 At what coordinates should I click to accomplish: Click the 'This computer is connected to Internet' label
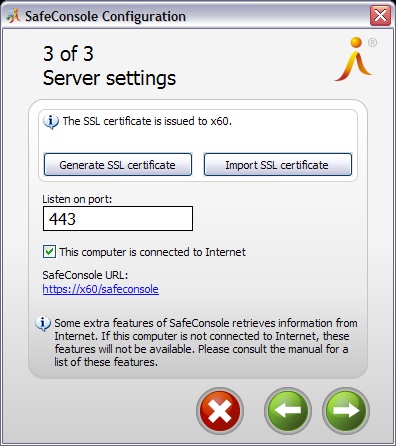(x=152, y=252)
